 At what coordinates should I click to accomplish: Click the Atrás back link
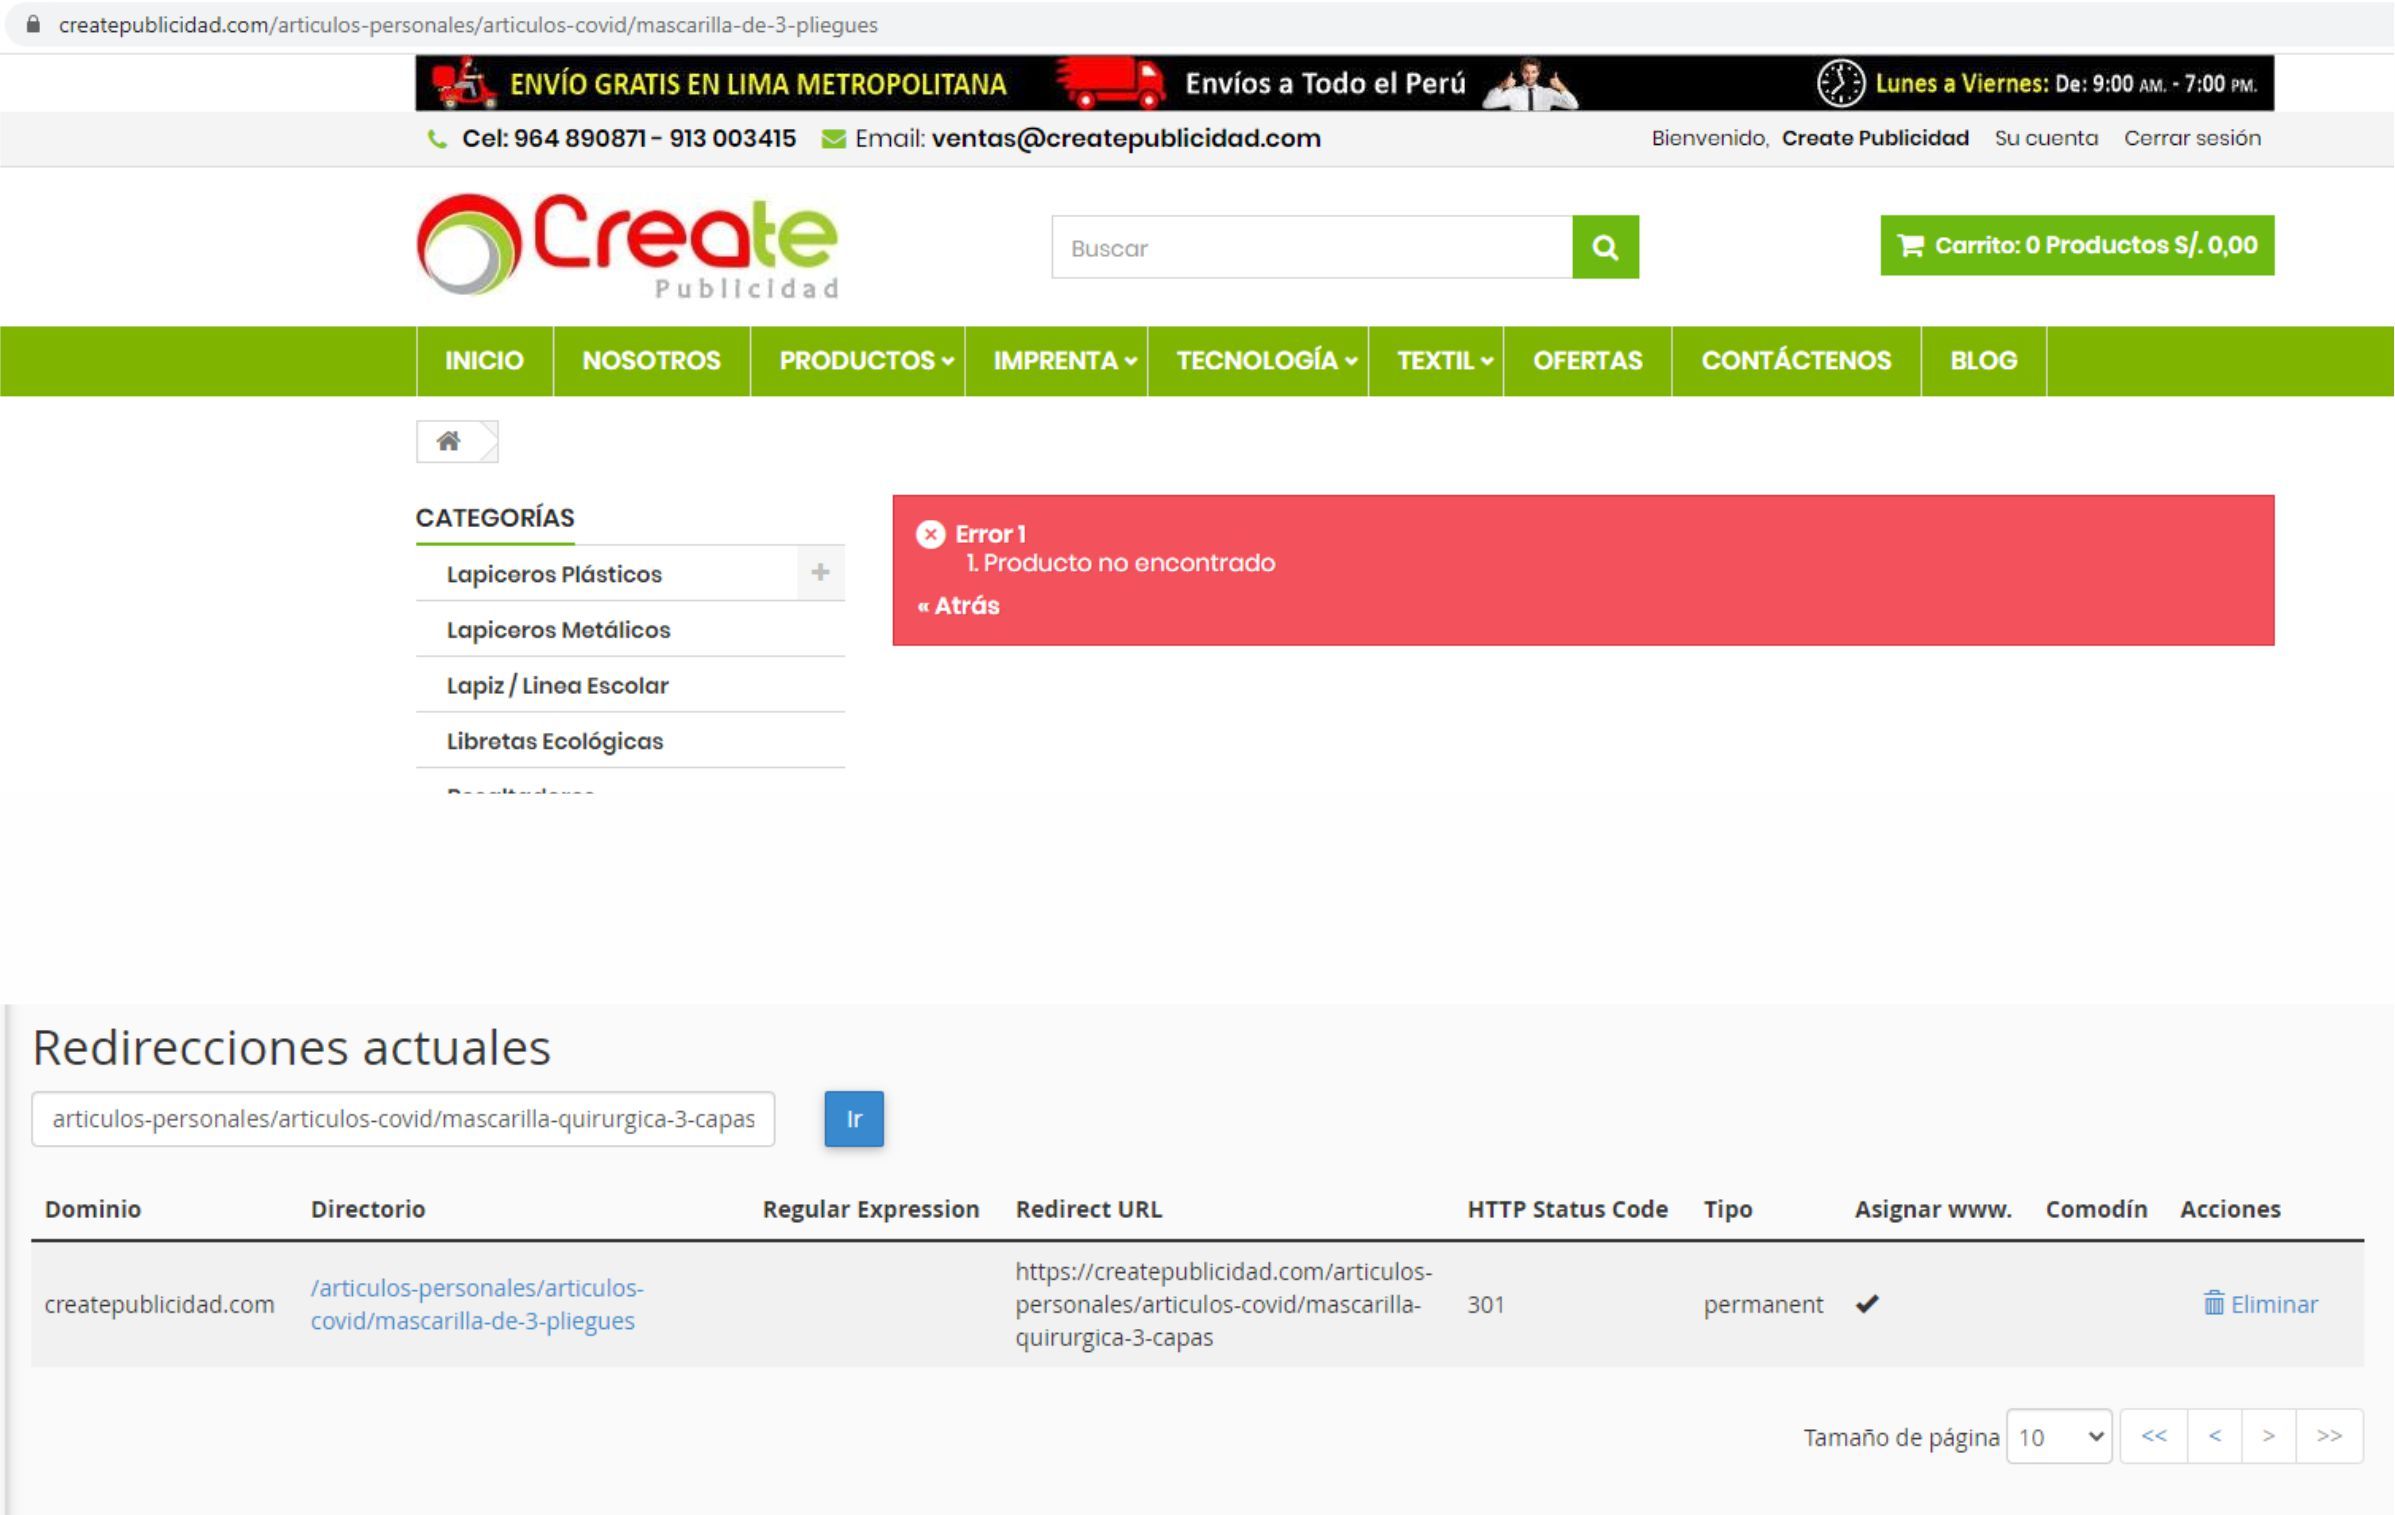click(958, 606)
